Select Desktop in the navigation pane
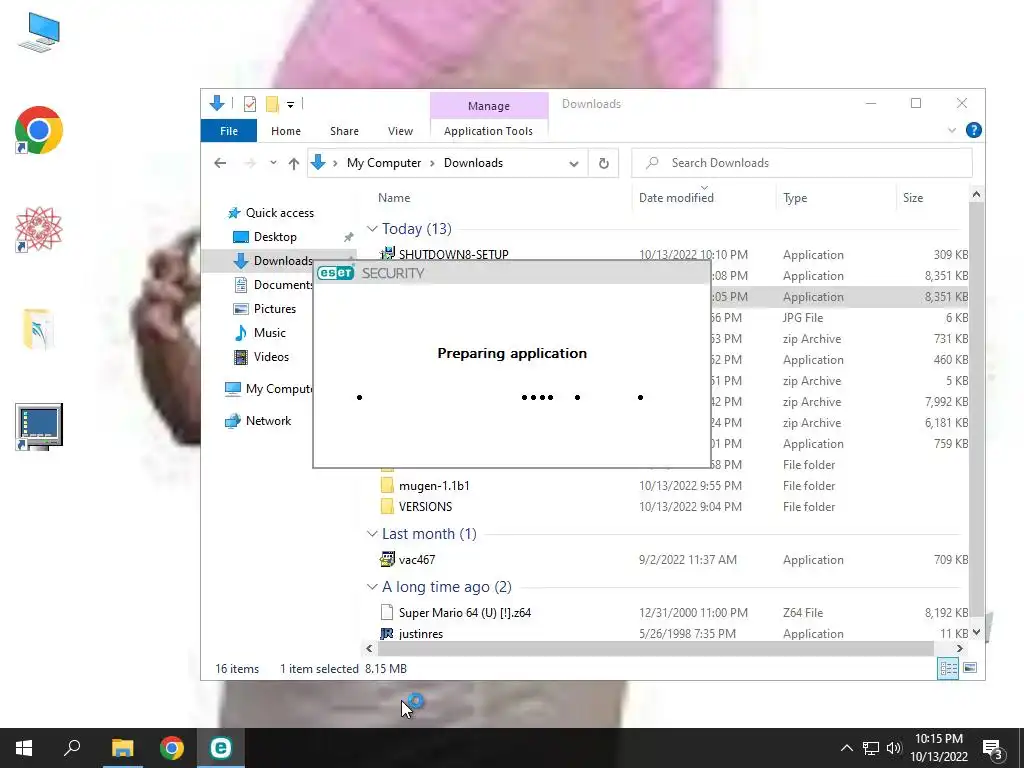 pyautogui.click(x=275, y=237)
